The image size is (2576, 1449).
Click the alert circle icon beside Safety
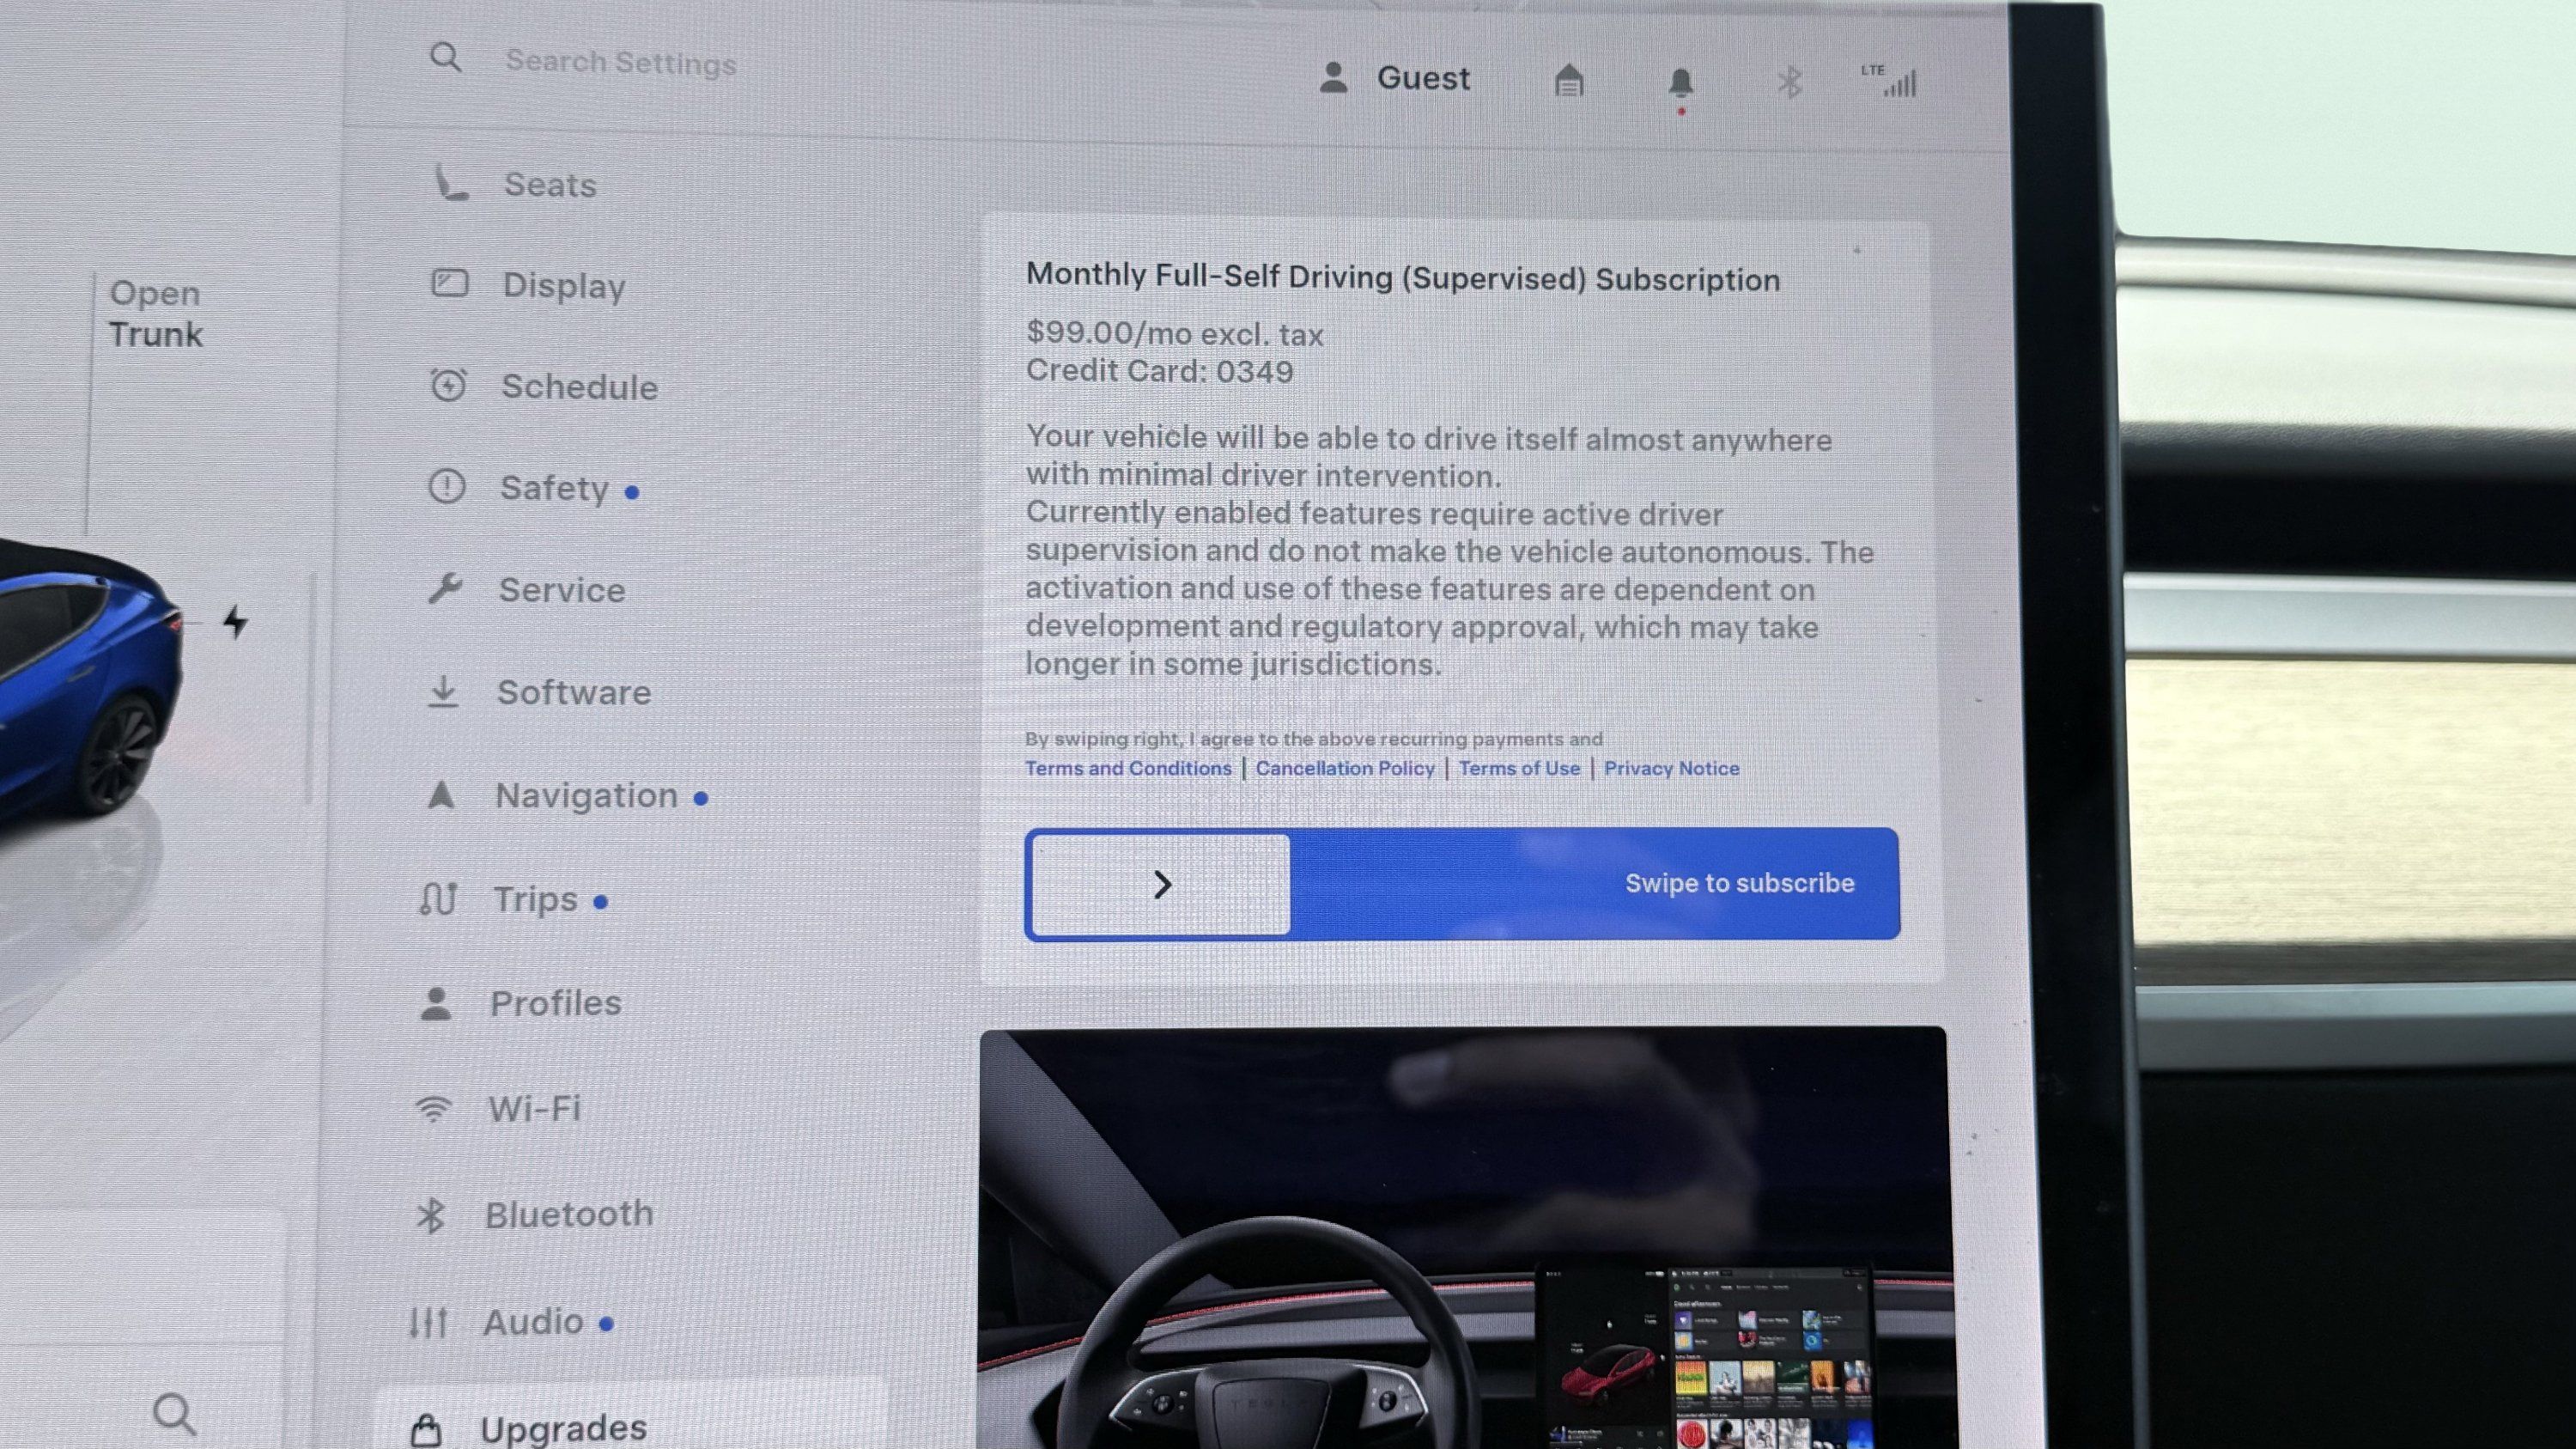446,486
